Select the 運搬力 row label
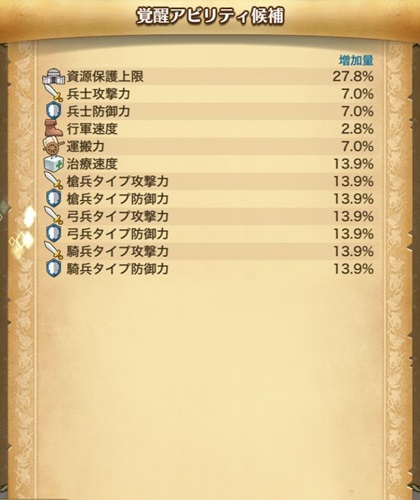420x500 pixels. [85, 147]
